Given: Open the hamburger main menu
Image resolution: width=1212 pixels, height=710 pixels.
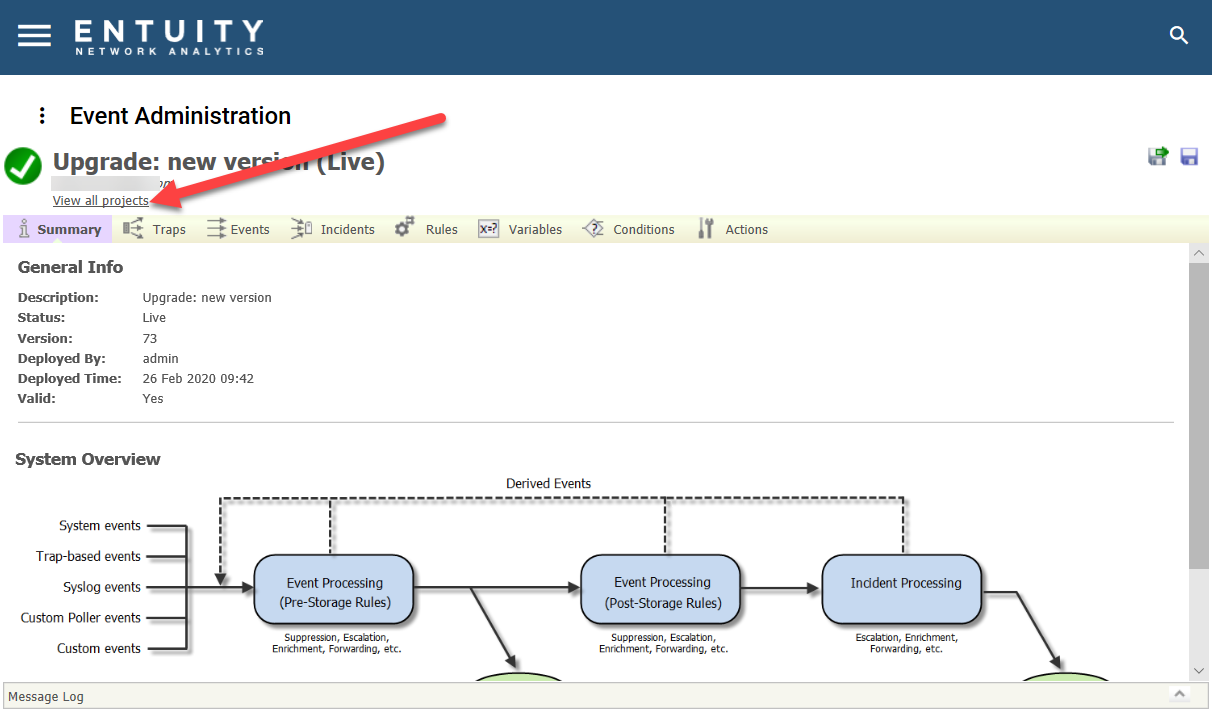Looking at the screenshot, I should [x=34, y=35].
